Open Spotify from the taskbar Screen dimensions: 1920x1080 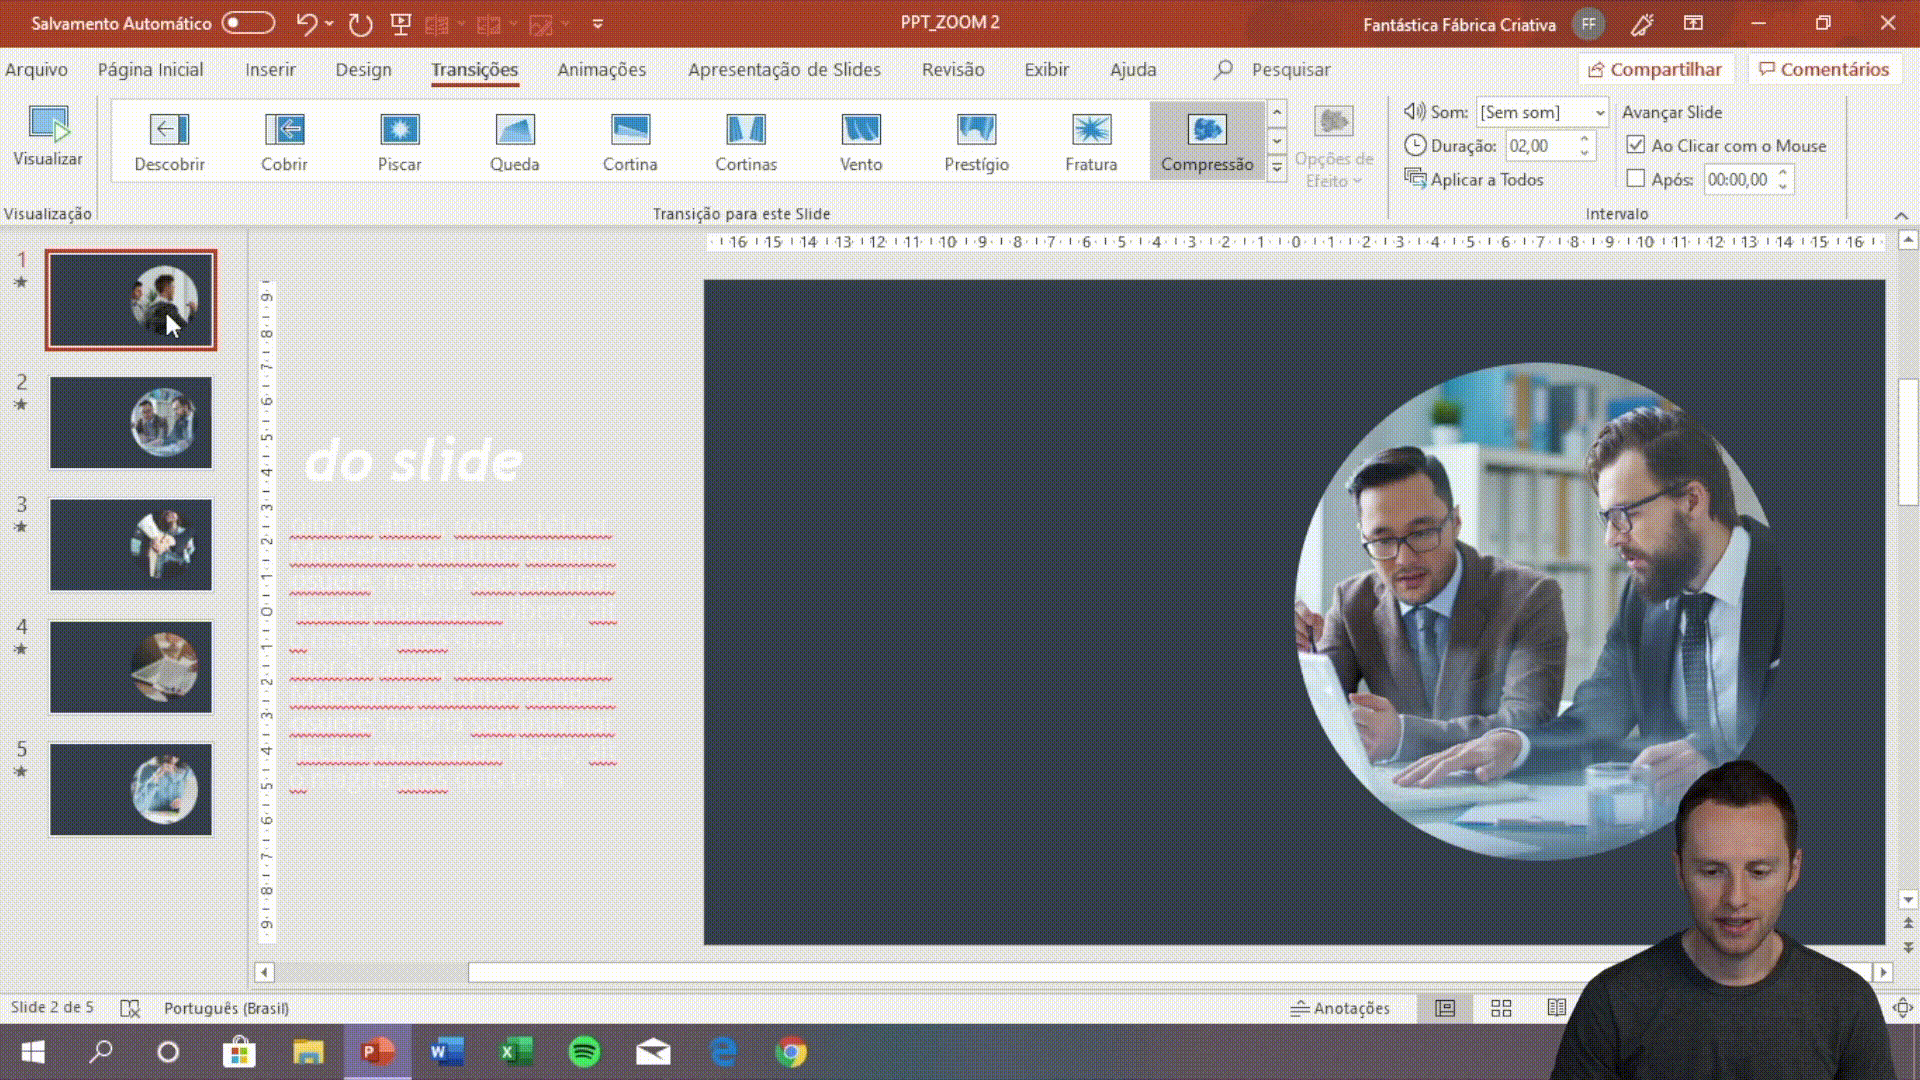pyautogui.click(x=584, y=1052)
